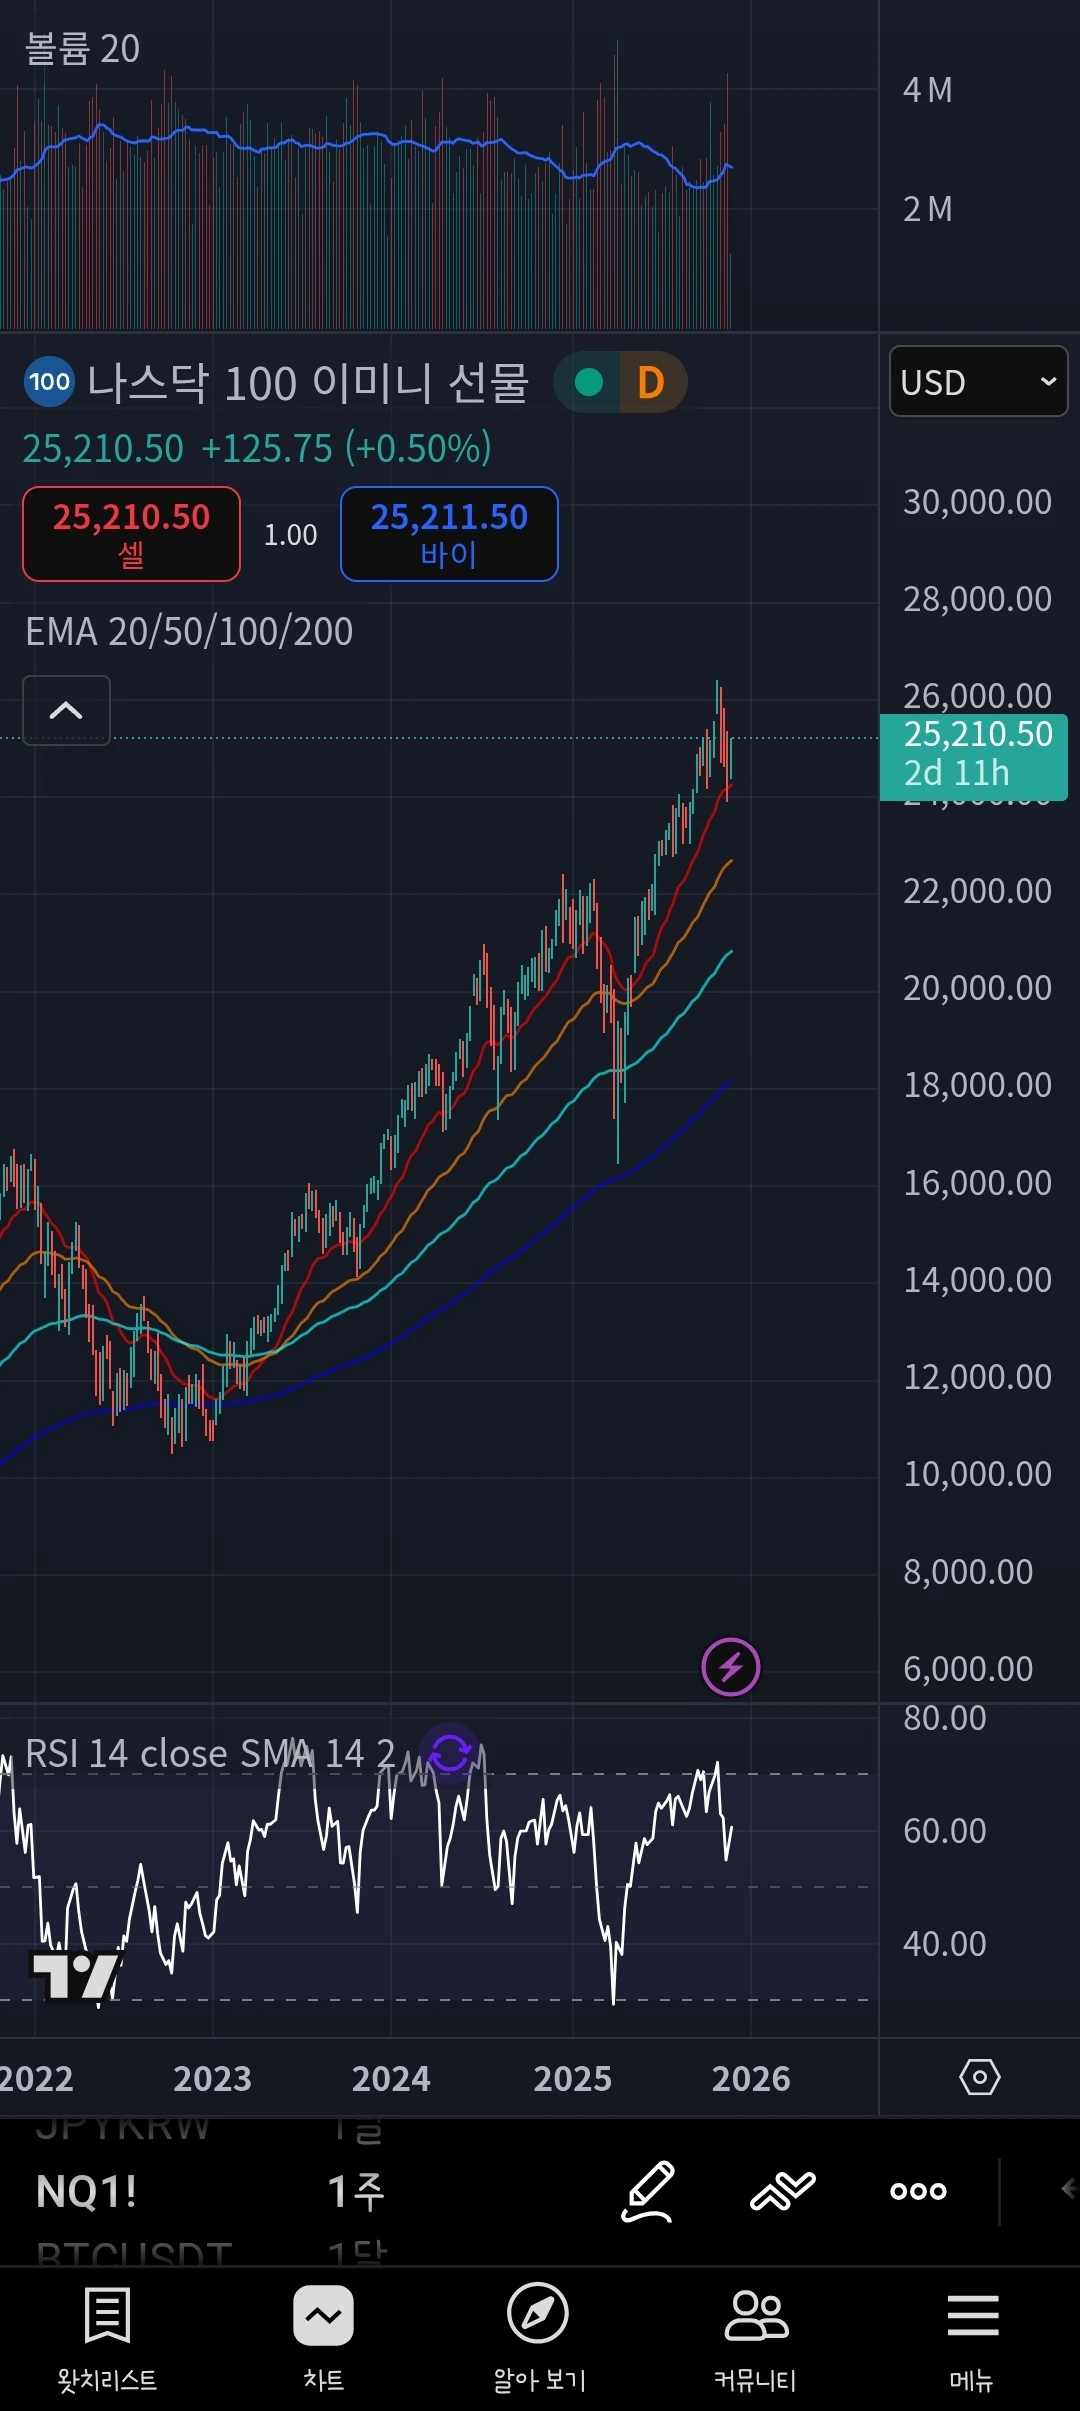Tap the 60.00 RSI axis label
This screenshot has width=1080, height=2411.
[944, 1831]
